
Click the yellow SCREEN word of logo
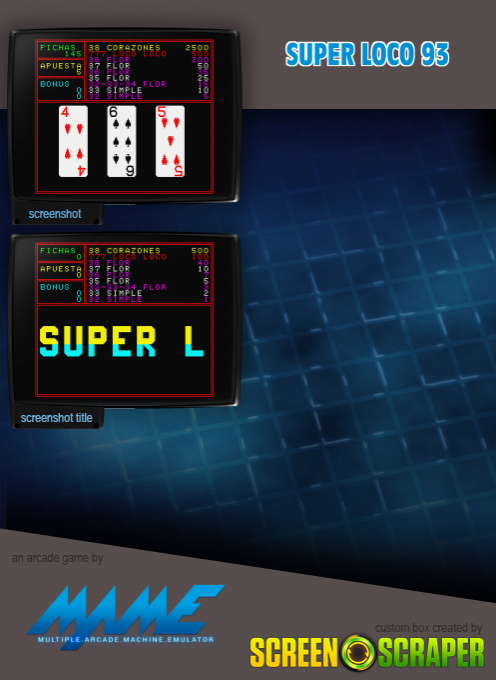point(294,653)
